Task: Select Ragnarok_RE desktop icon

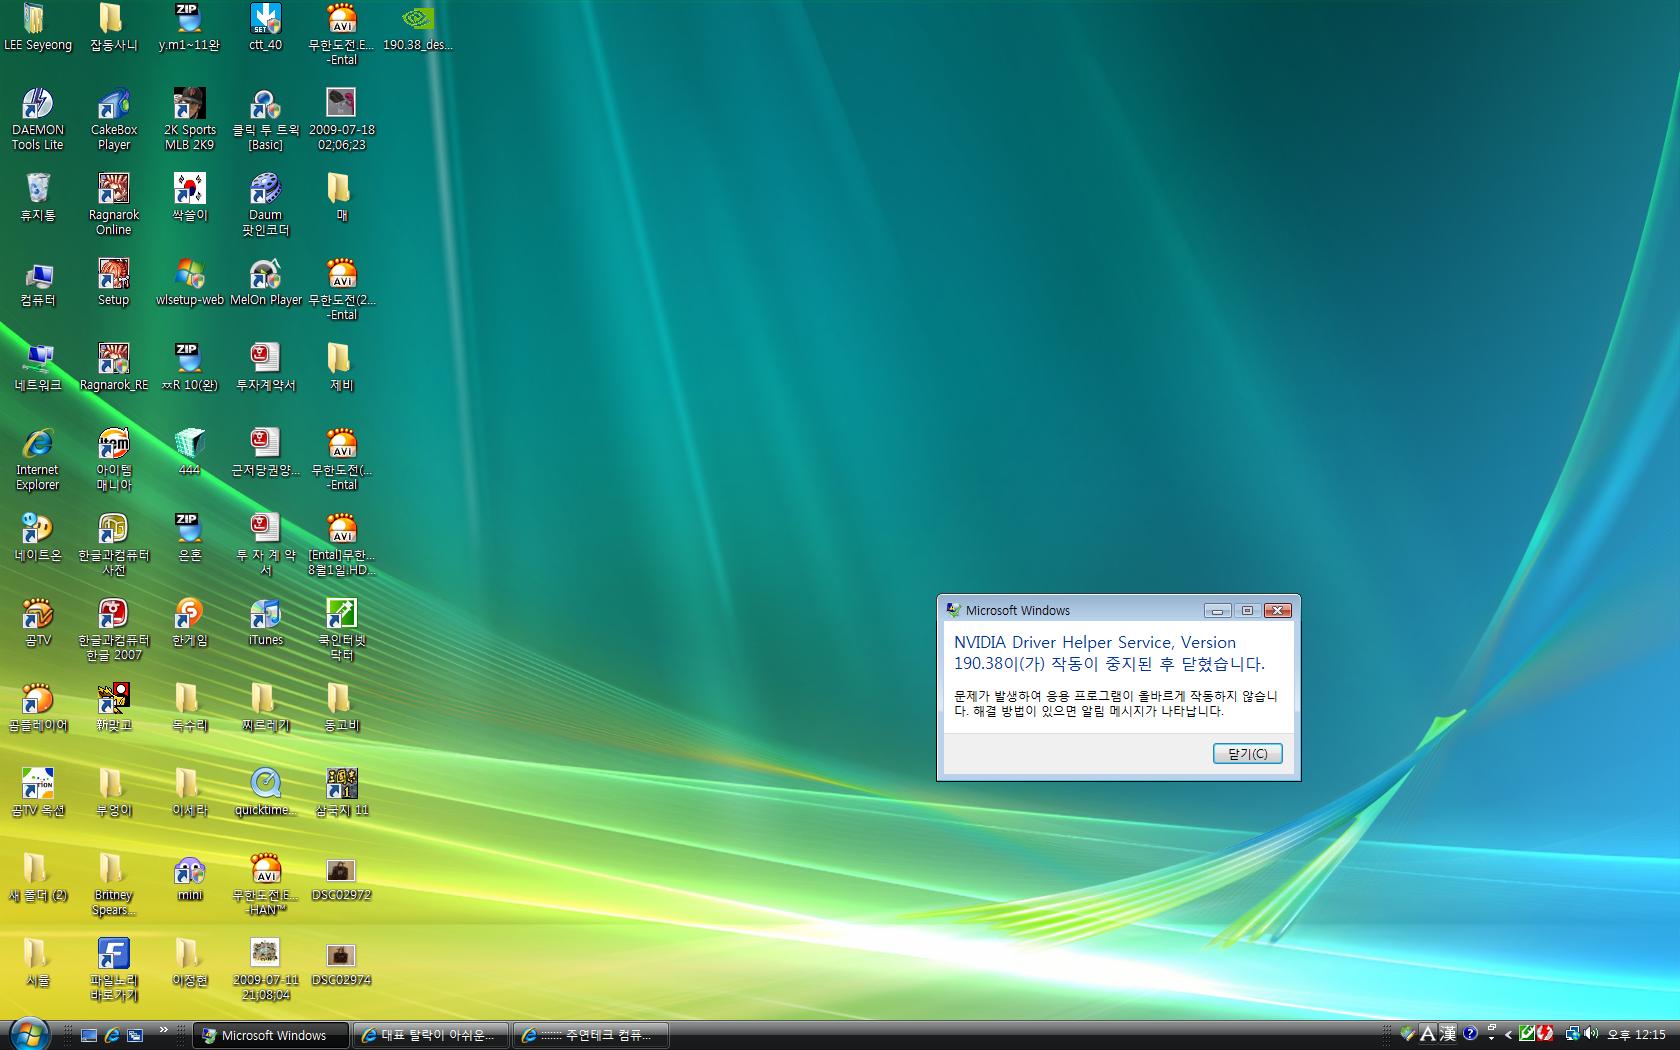Action: point(114,367)
